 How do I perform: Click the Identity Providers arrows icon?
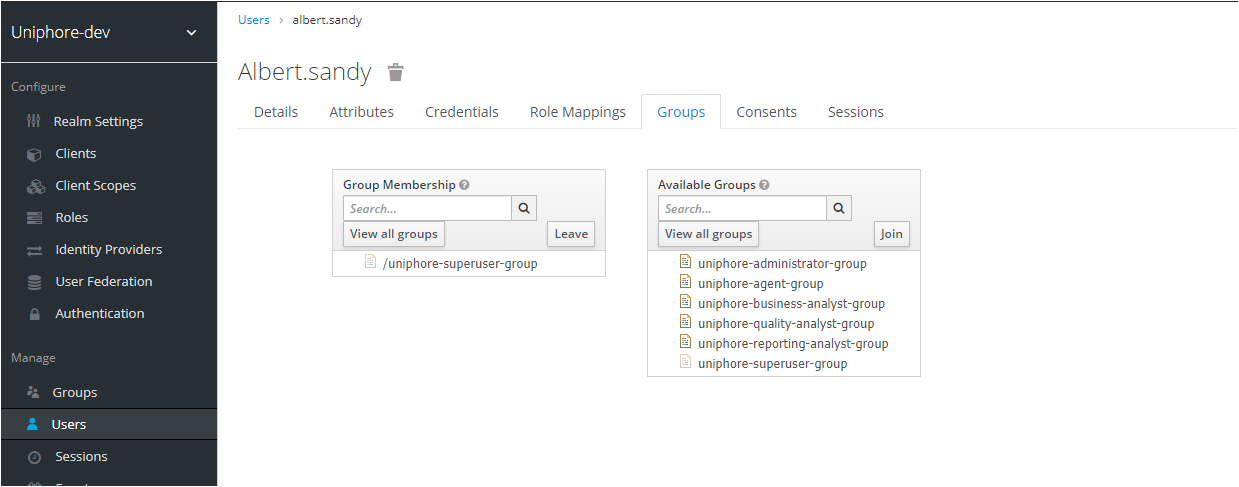pyautogui.click(x=35, y=250)
